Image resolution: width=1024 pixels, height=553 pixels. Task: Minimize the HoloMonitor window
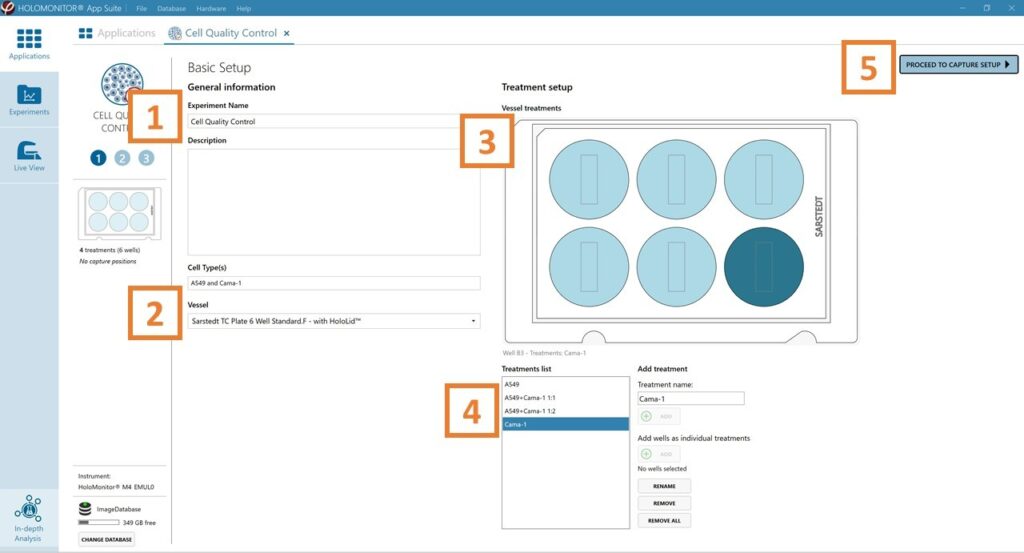coord(962,8)
